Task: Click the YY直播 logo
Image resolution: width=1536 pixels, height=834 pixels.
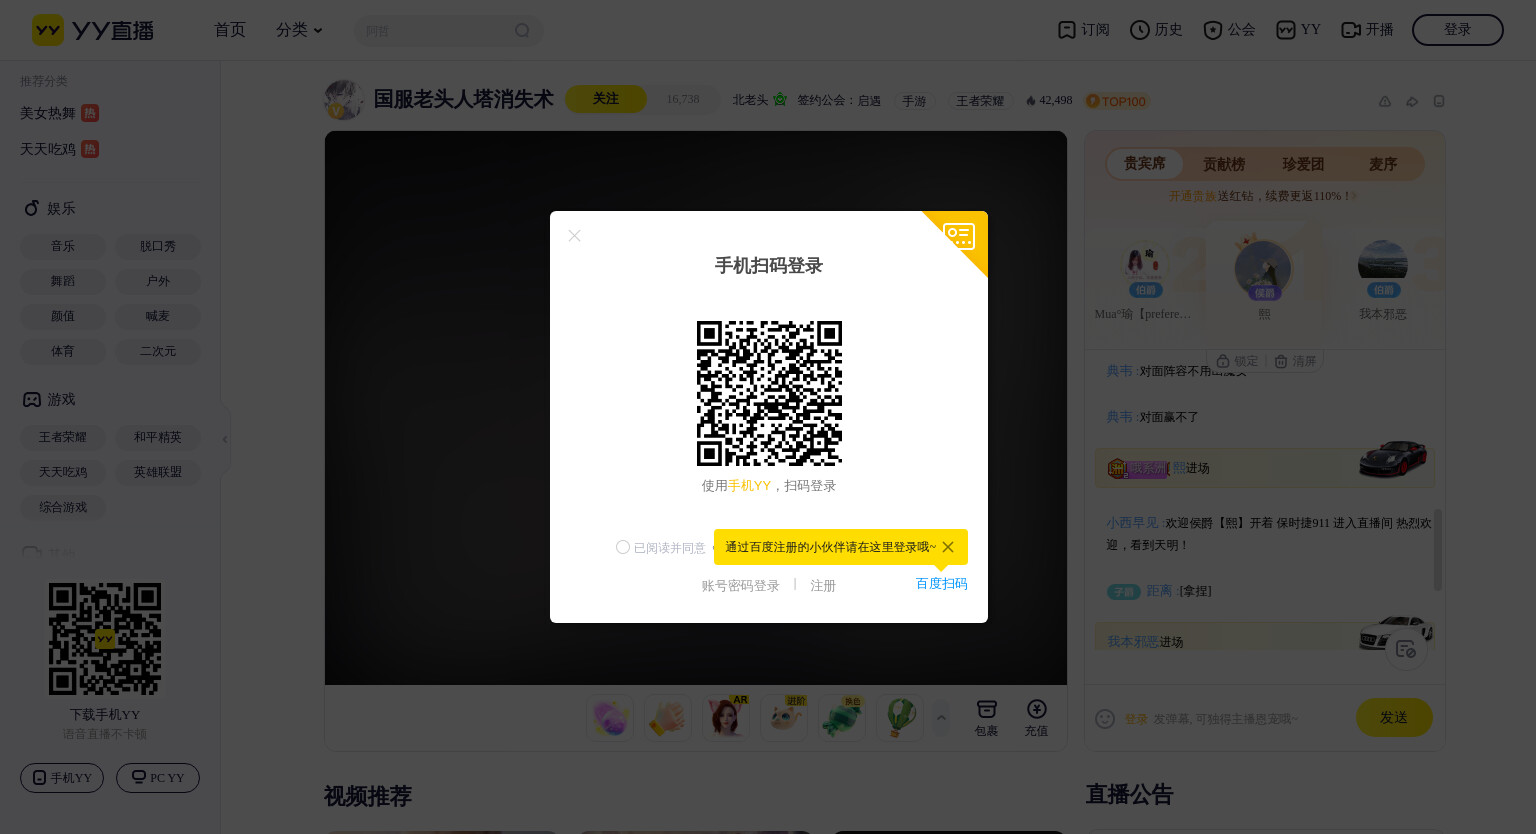Action: pos(93,30)
